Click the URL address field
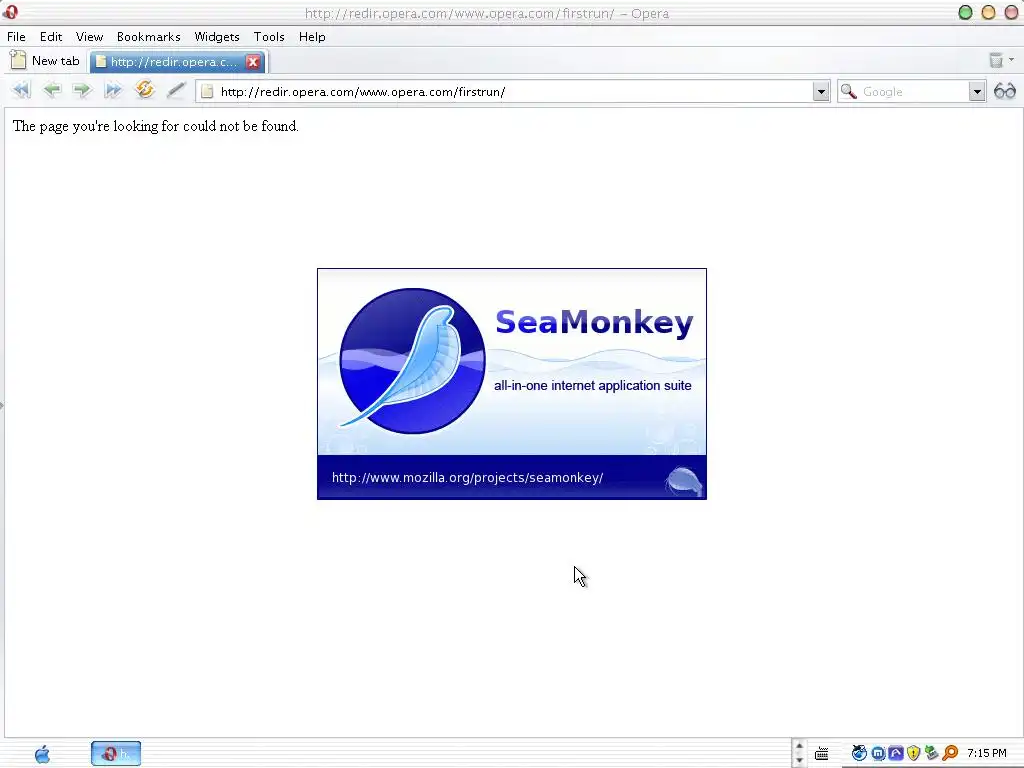 [515, 91]
